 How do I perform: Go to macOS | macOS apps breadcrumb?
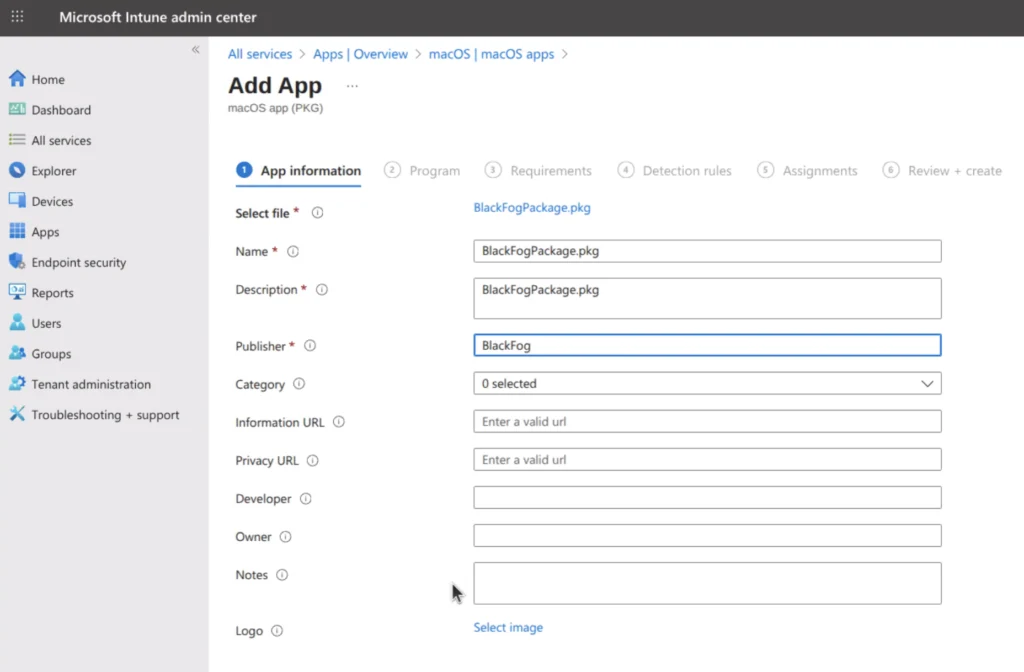point(491,54)
